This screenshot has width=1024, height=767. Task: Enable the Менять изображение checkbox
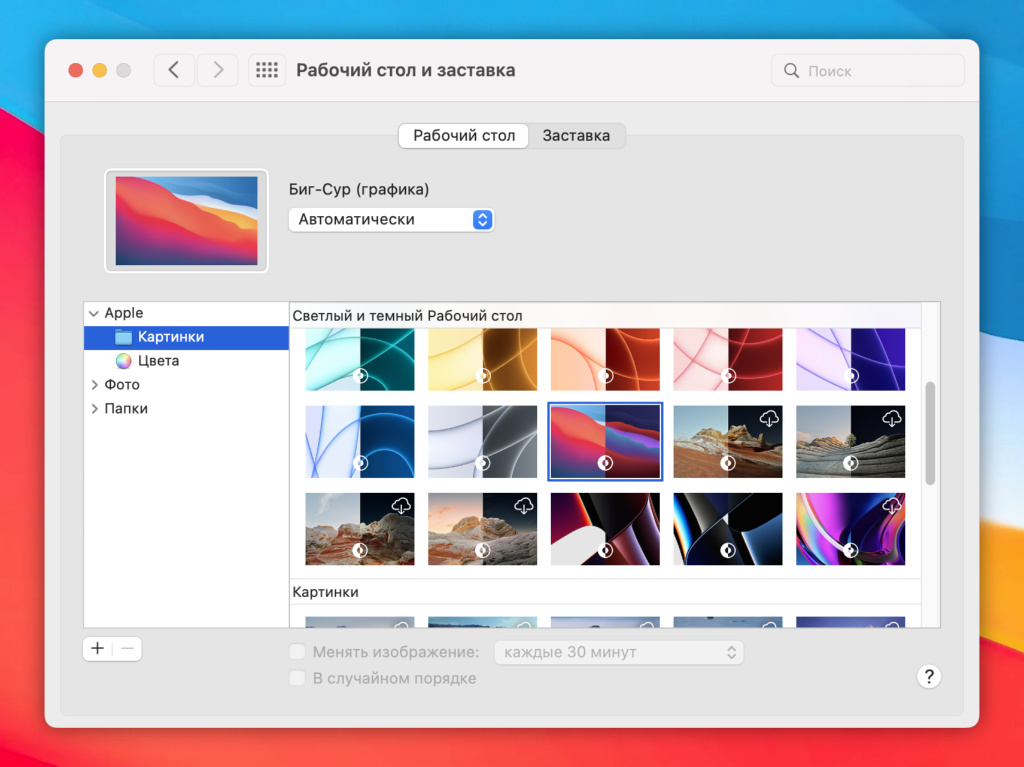(x=297, y=653)
